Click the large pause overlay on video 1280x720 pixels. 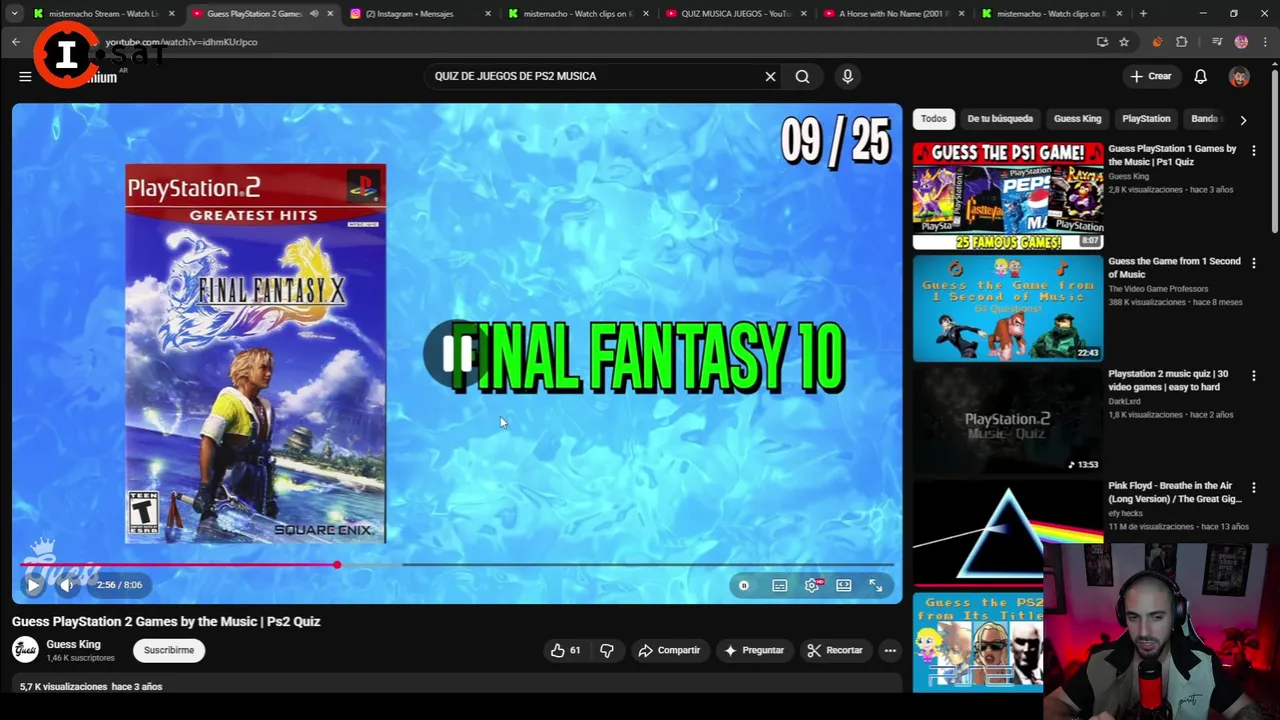tap(457, 353)
